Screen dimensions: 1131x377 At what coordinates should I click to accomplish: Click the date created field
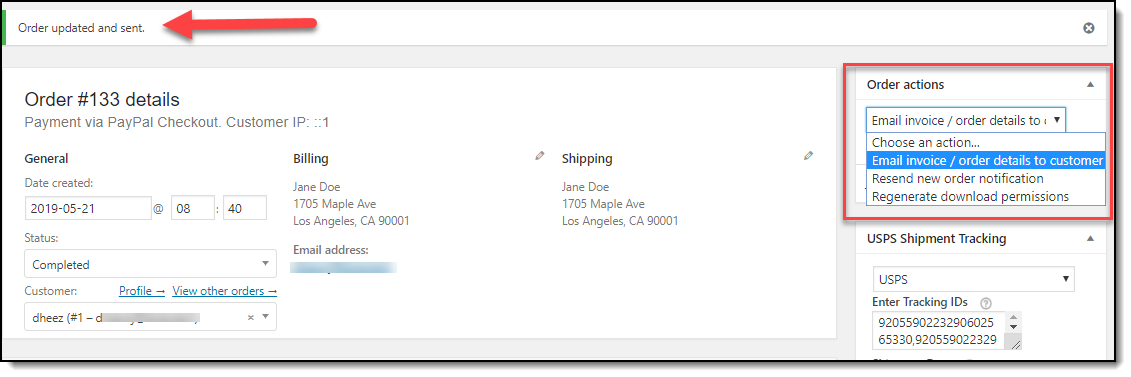(88, 208)
